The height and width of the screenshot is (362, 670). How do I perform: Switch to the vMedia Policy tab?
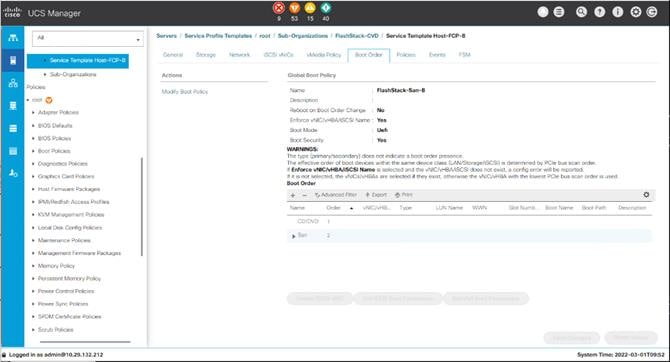324,55
